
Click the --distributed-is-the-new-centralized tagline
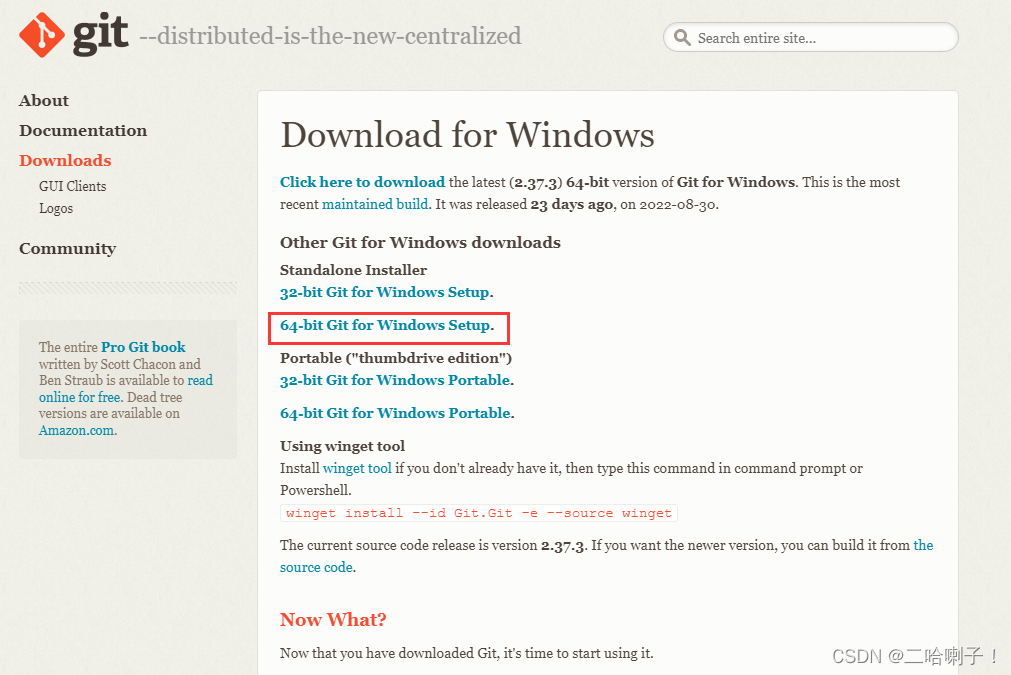coord(330,36)
